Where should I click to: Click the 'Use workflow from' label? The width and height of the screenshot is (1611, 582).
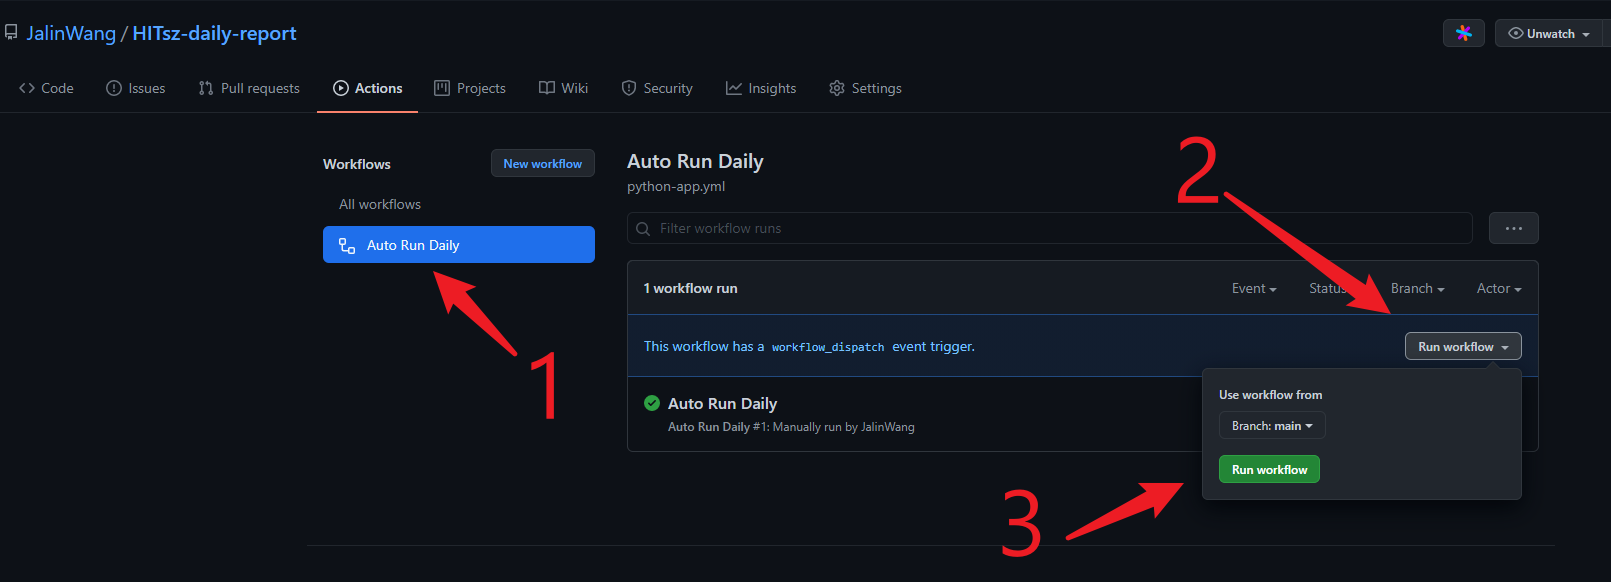tap(1270, 395)
